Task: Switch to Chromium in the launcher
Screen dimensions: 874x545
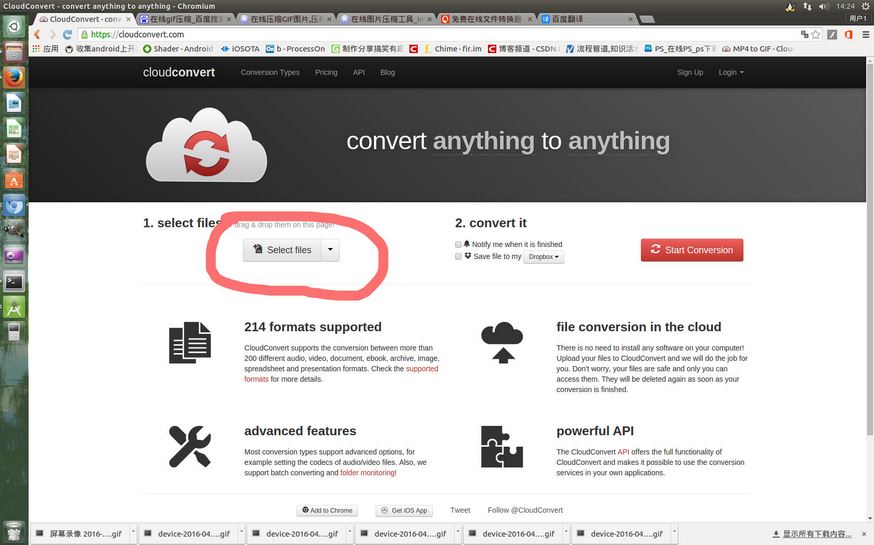Action: click(x=14, y=206)
